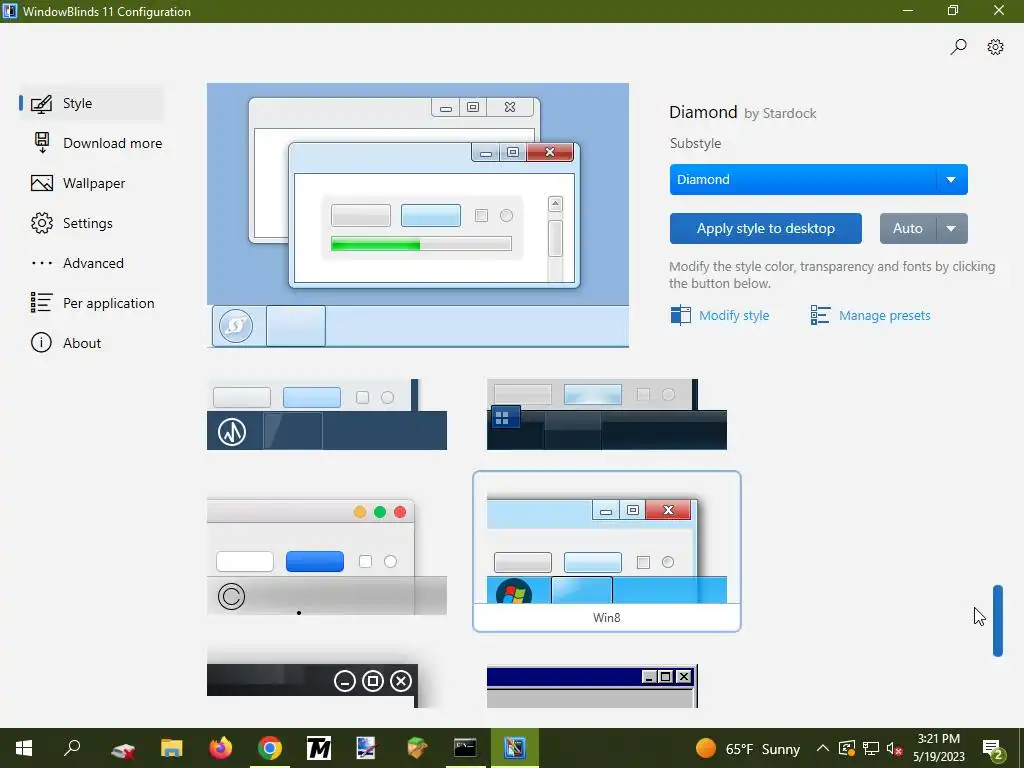Viewport: 1024px width, 768px height.
Task: Open the Manage presets link
Action: pos(884,315)
